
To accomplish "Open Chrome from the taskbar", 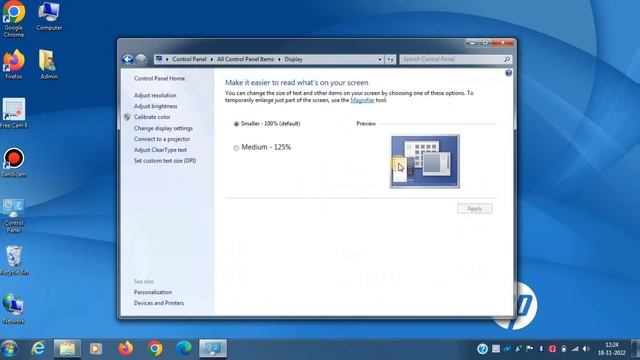I will (155, 349).
